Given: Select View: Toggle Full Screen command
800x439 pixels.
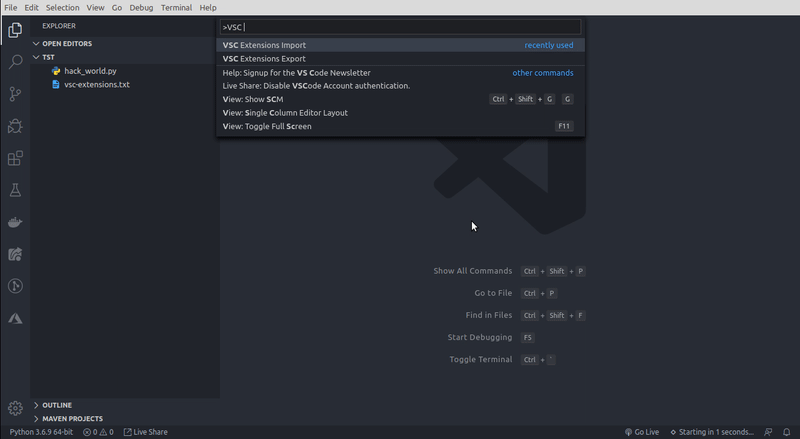Looking at the screenshot, I should click(401, 126).
